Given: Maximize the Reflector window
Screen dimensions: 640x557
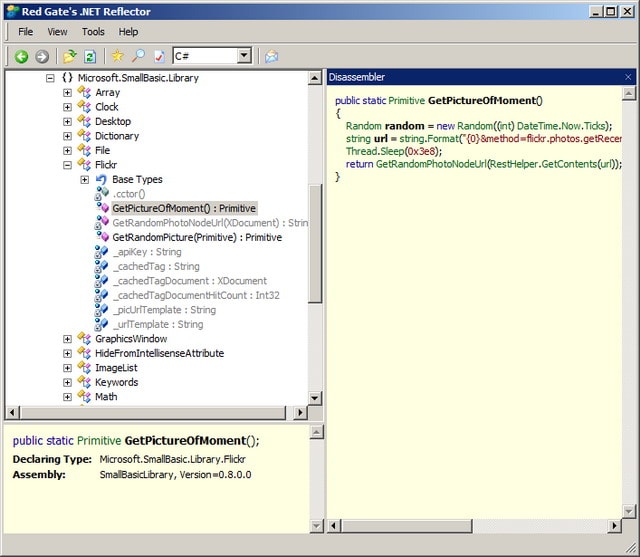Looking at the screenshot, I should (x=611, y=11).
